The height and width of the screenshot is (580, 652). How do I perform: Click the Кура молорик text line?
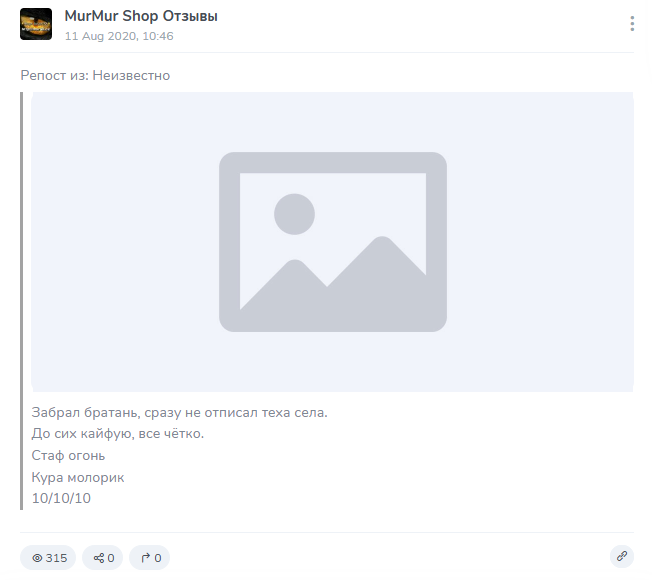(x=77, y=478)
